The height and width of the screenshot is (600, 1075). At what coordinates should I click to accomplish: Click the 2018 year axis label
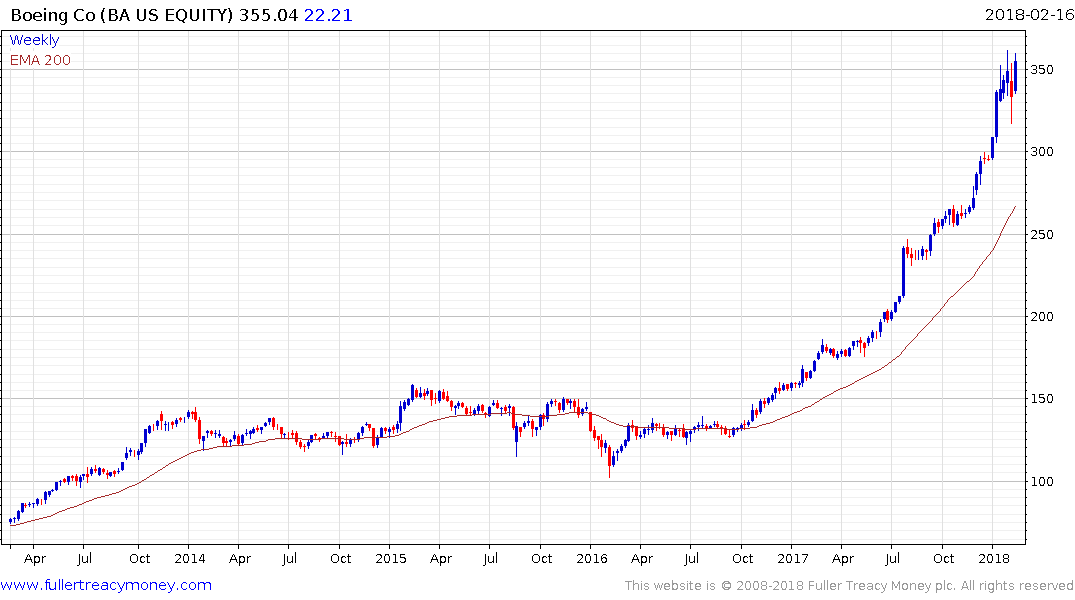point(994,558)
